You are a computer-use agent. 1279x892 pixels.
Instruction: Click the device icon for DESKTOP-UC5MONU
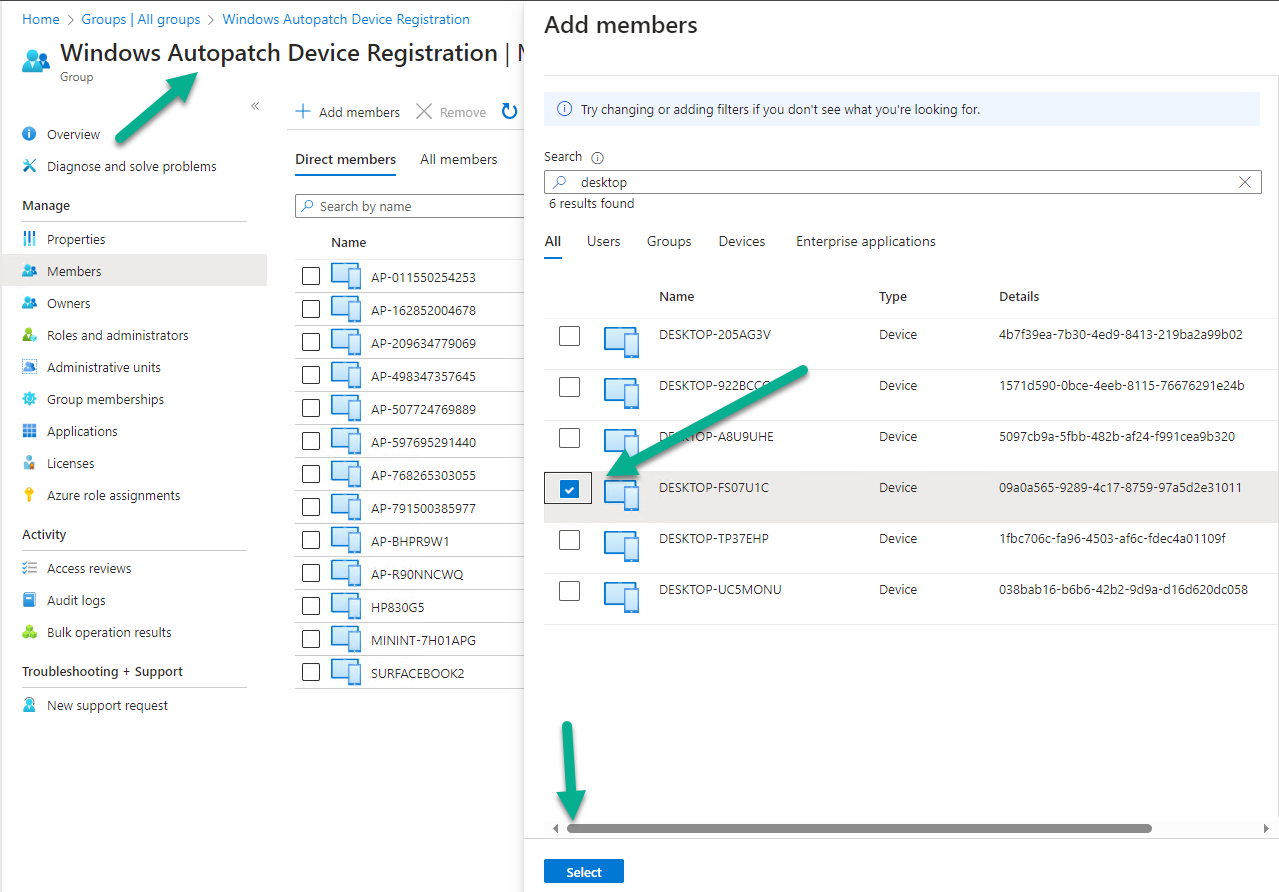[x=621, y=596]
